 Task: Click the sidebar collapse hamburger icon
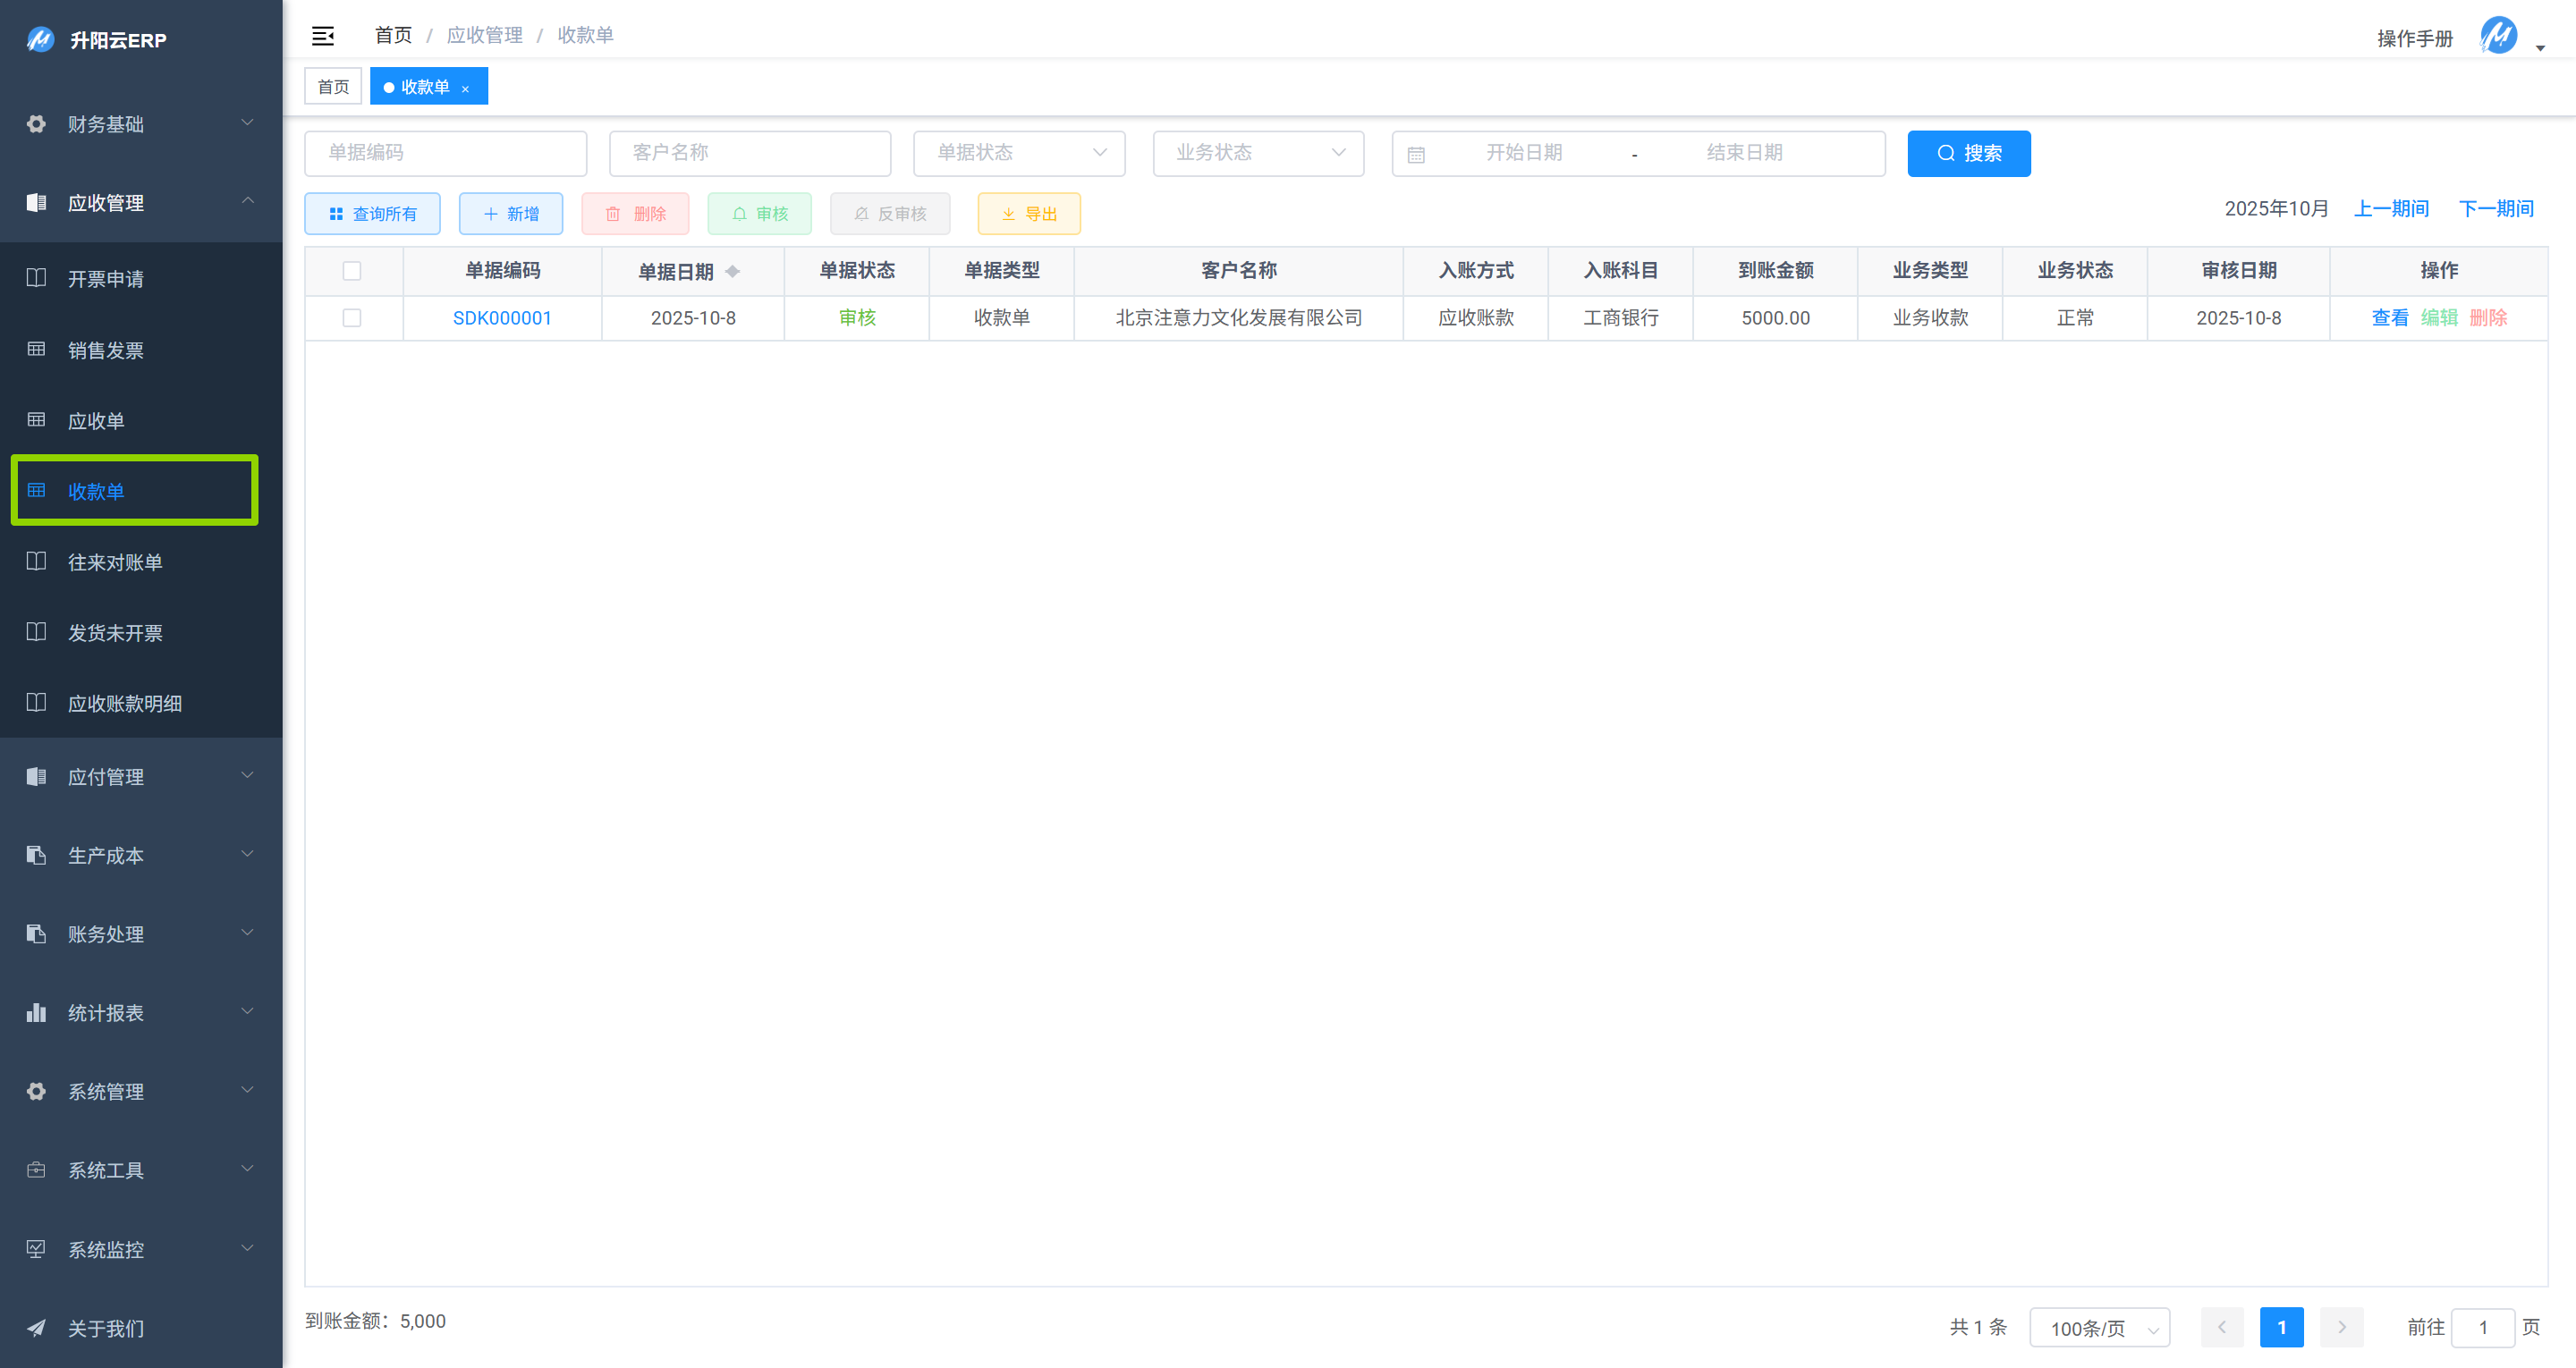pos(322,36)
